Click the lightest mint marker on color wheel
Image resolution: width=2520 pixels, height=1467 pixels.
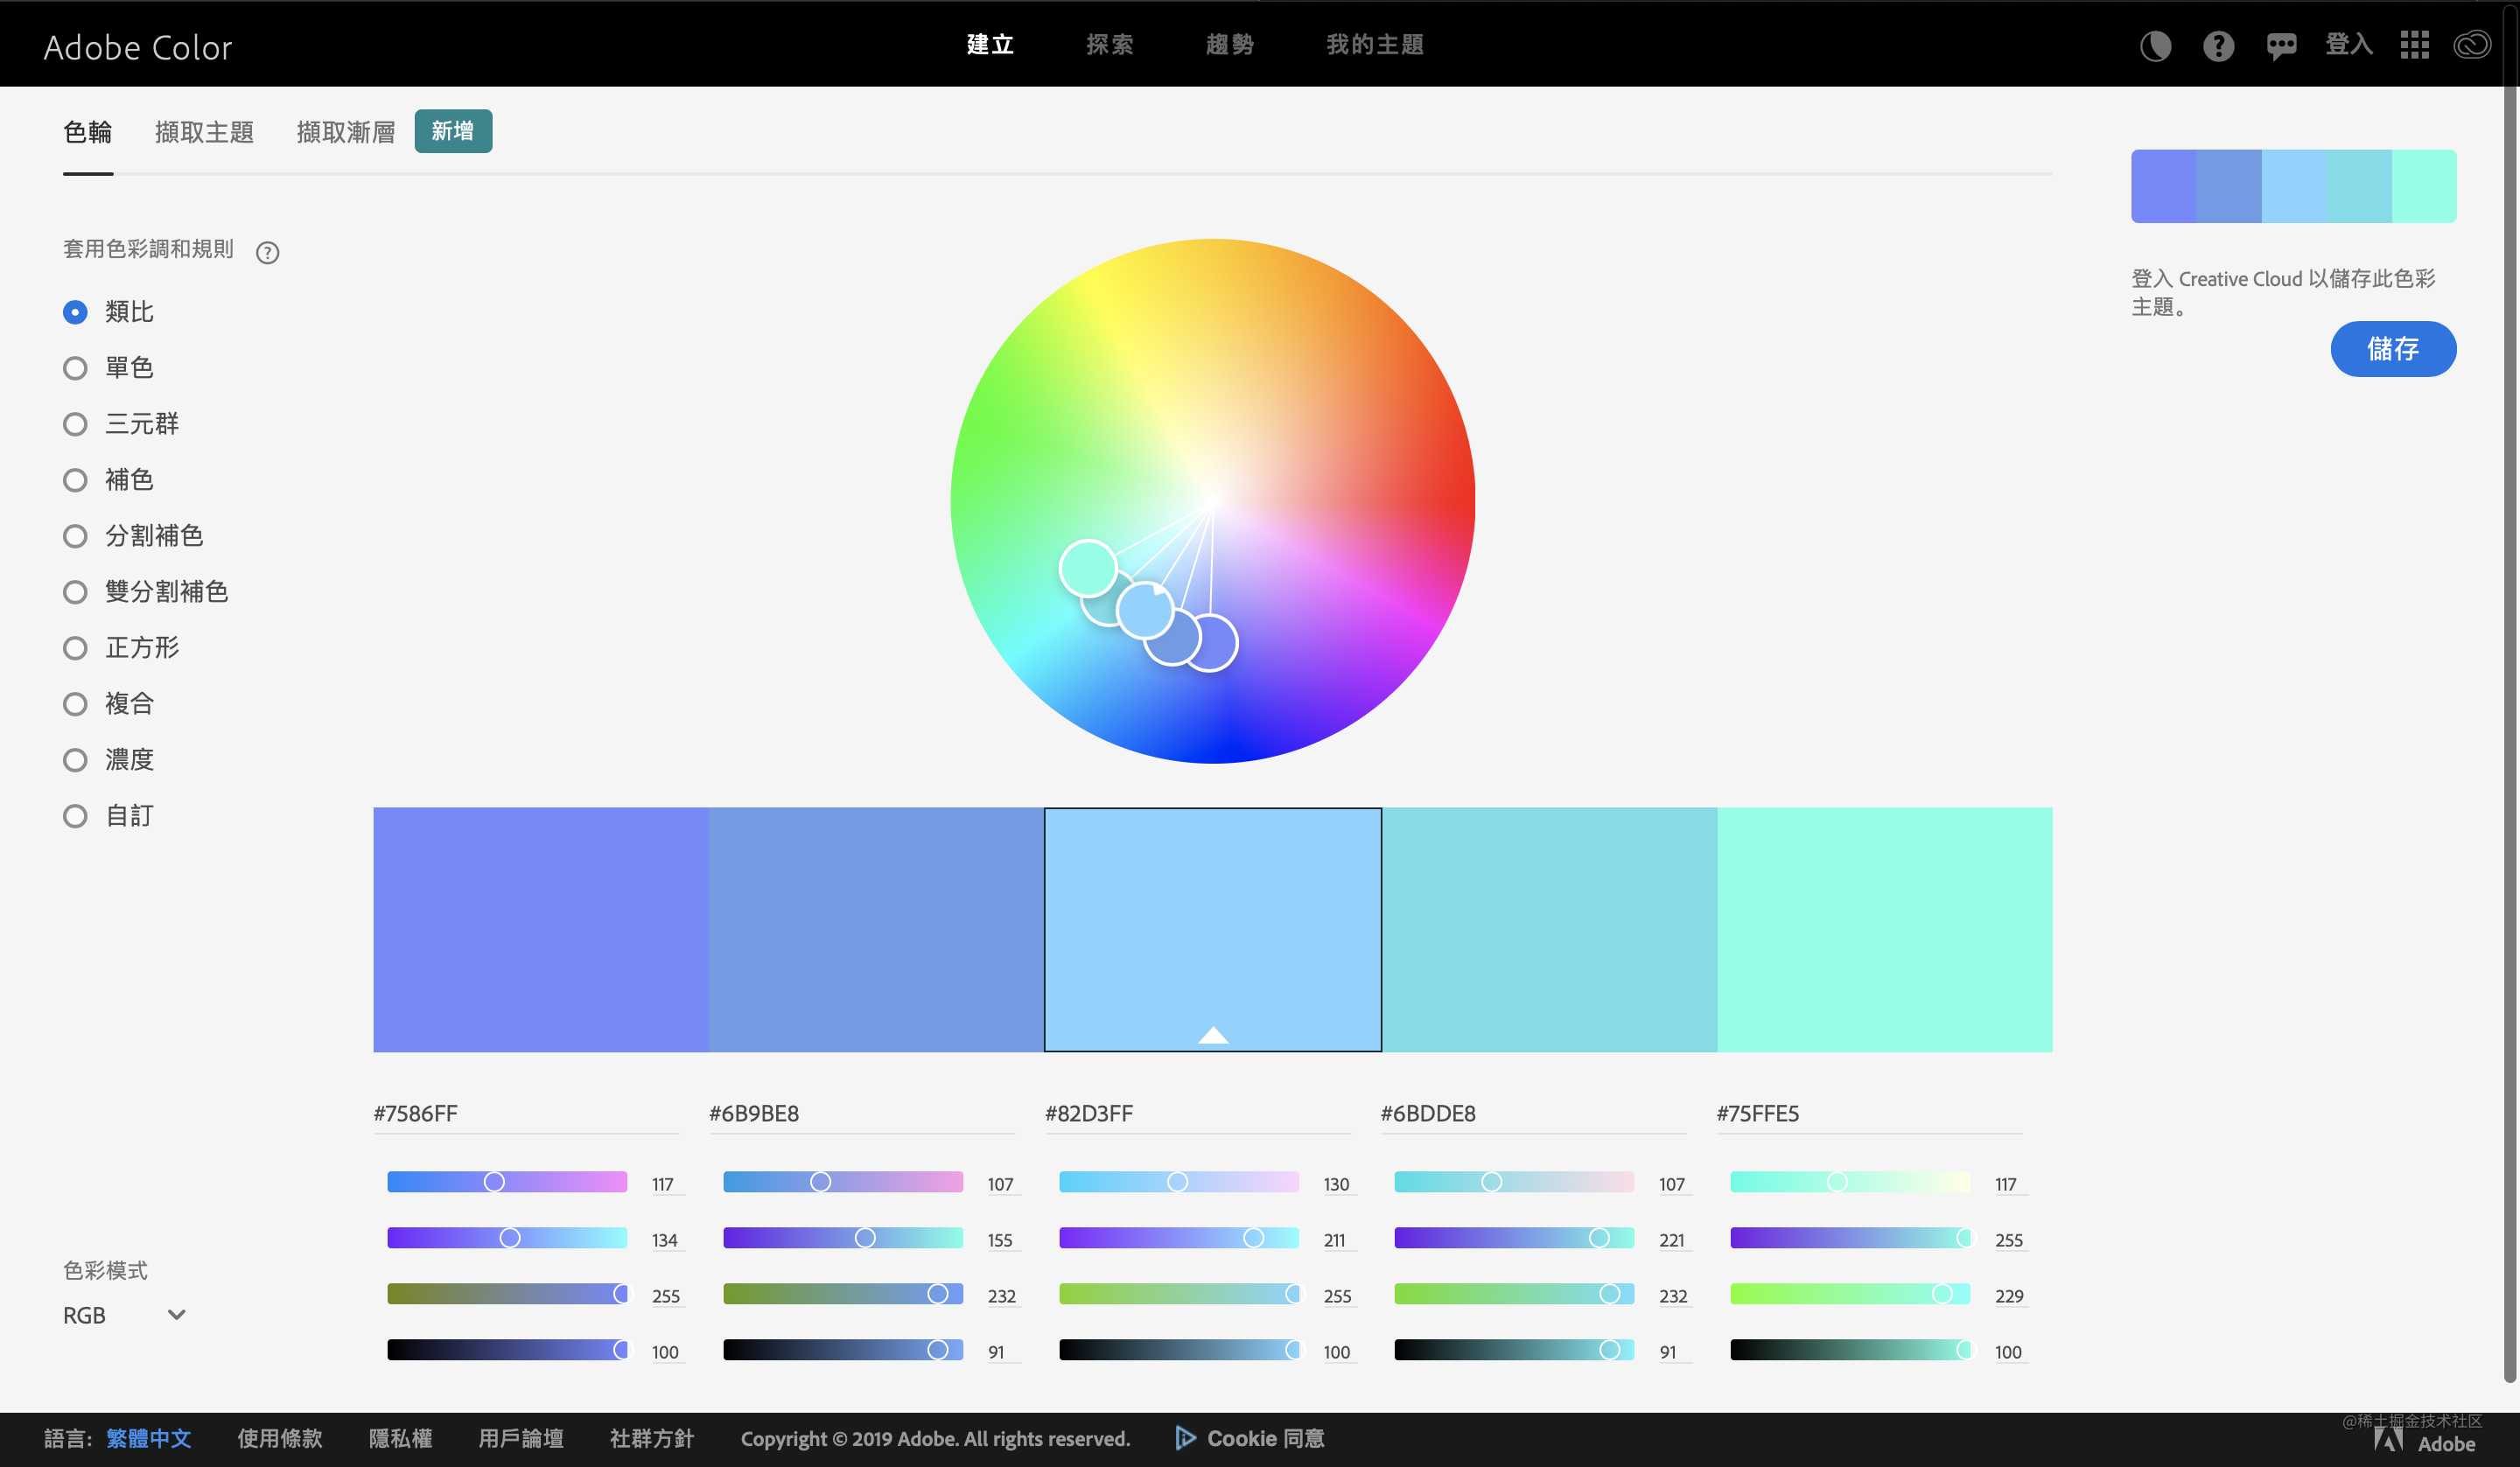[1088, 569]
